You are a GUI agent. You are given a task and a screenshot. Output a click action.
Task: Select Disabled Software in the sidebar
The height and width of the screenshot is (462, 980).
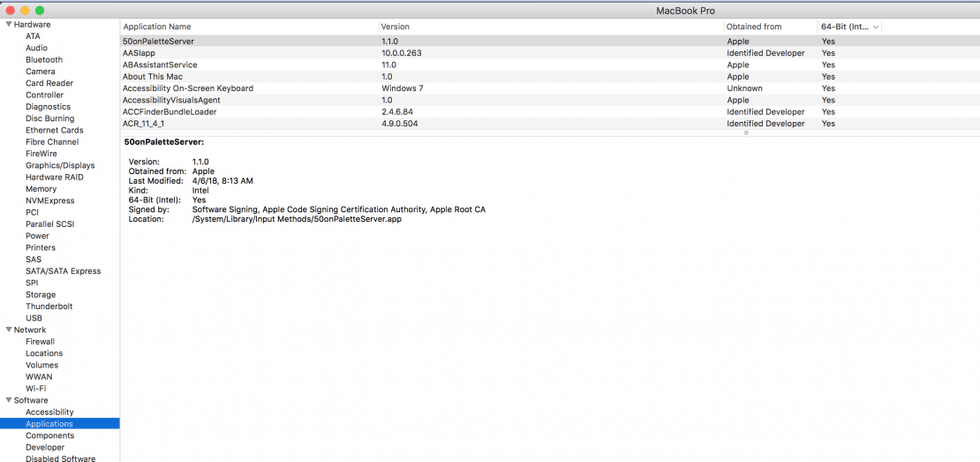tap(61, 458)
